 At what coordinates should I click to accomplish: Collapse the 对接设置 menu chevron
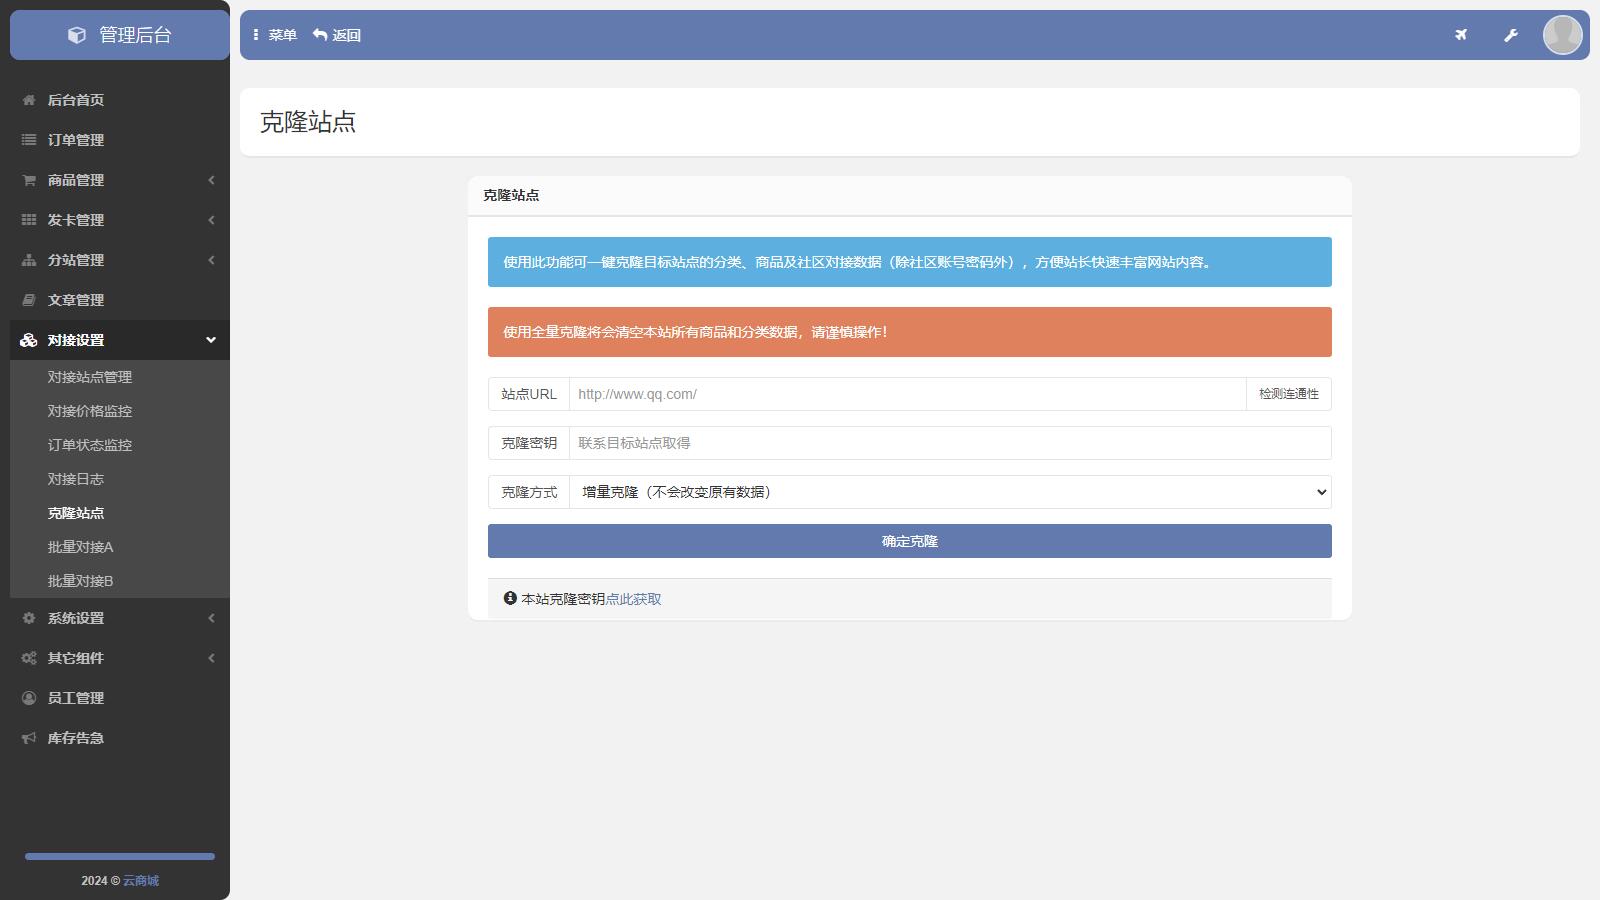tap(211, 340)
